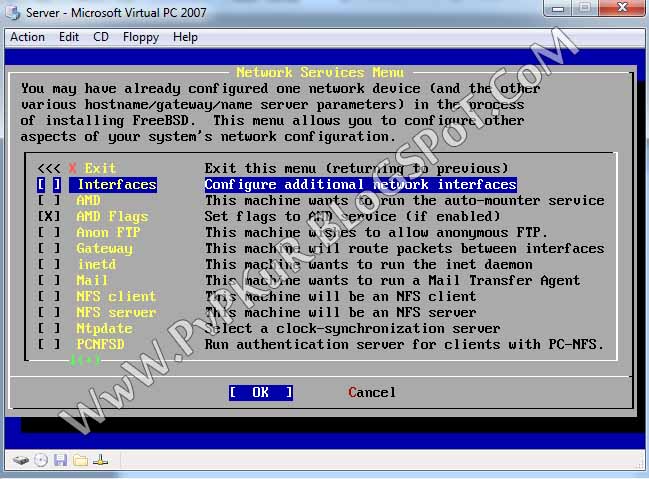Enable the Gateway checkbox
The image size is (649, 479).
(x=49, y=248)
